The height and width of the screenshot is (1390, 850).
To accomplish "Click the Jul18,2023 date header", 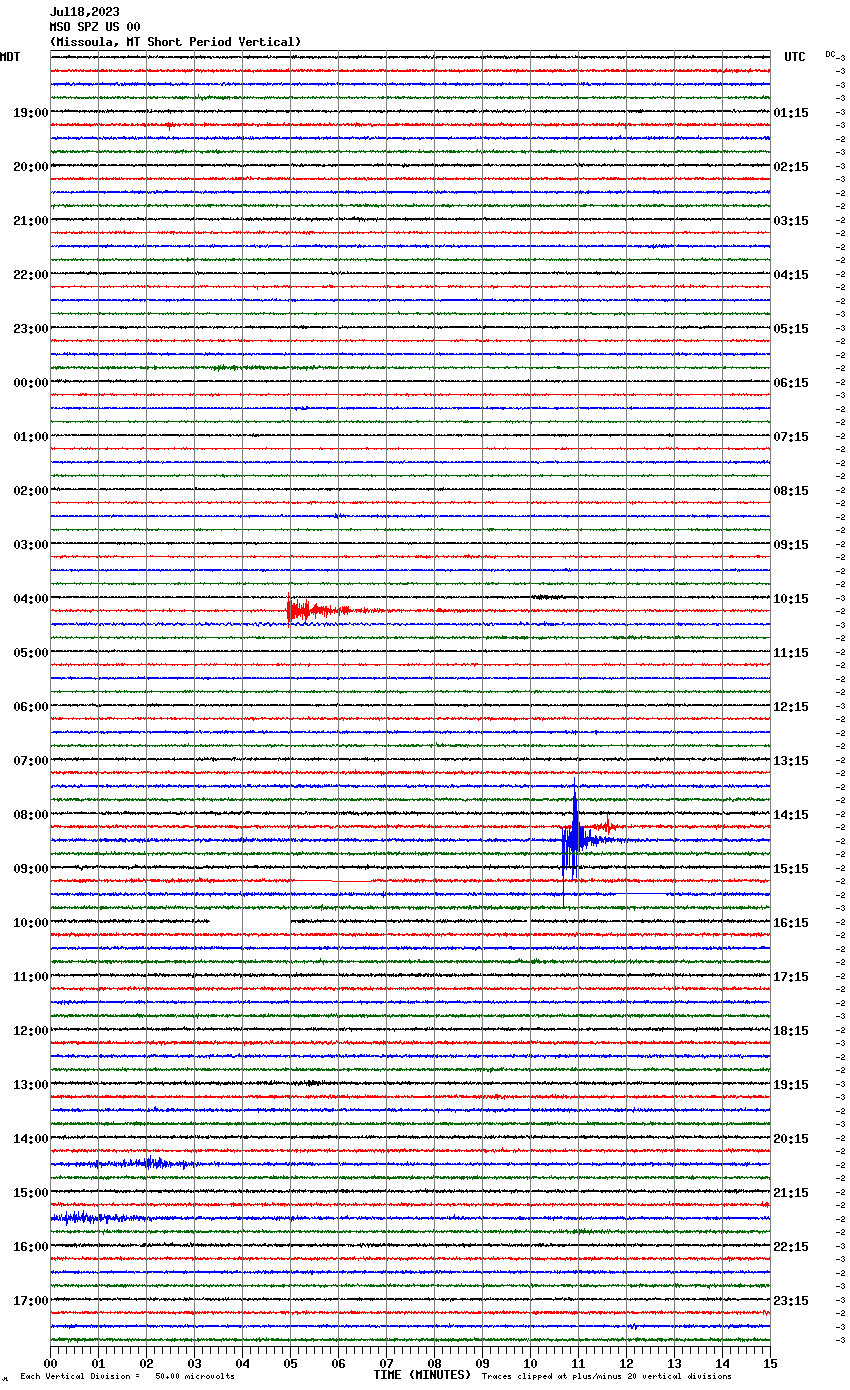I will pyautogui.click(x=84, y=12).
